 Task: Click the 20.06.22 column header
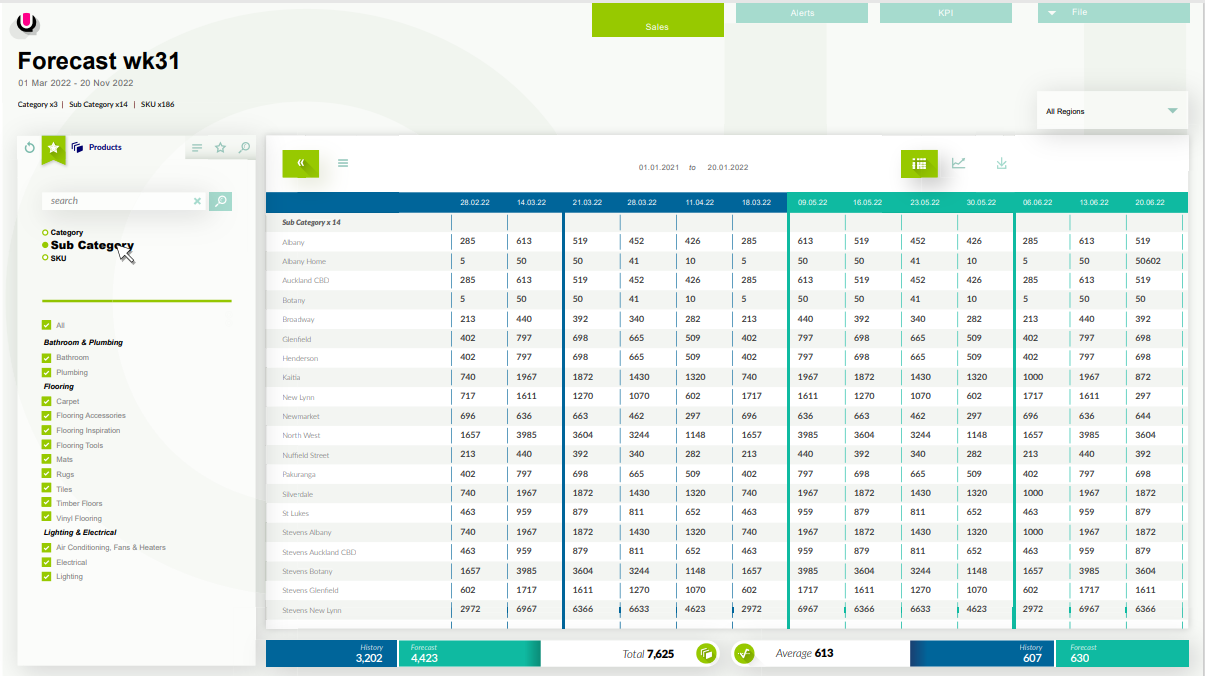[1149, 202]
